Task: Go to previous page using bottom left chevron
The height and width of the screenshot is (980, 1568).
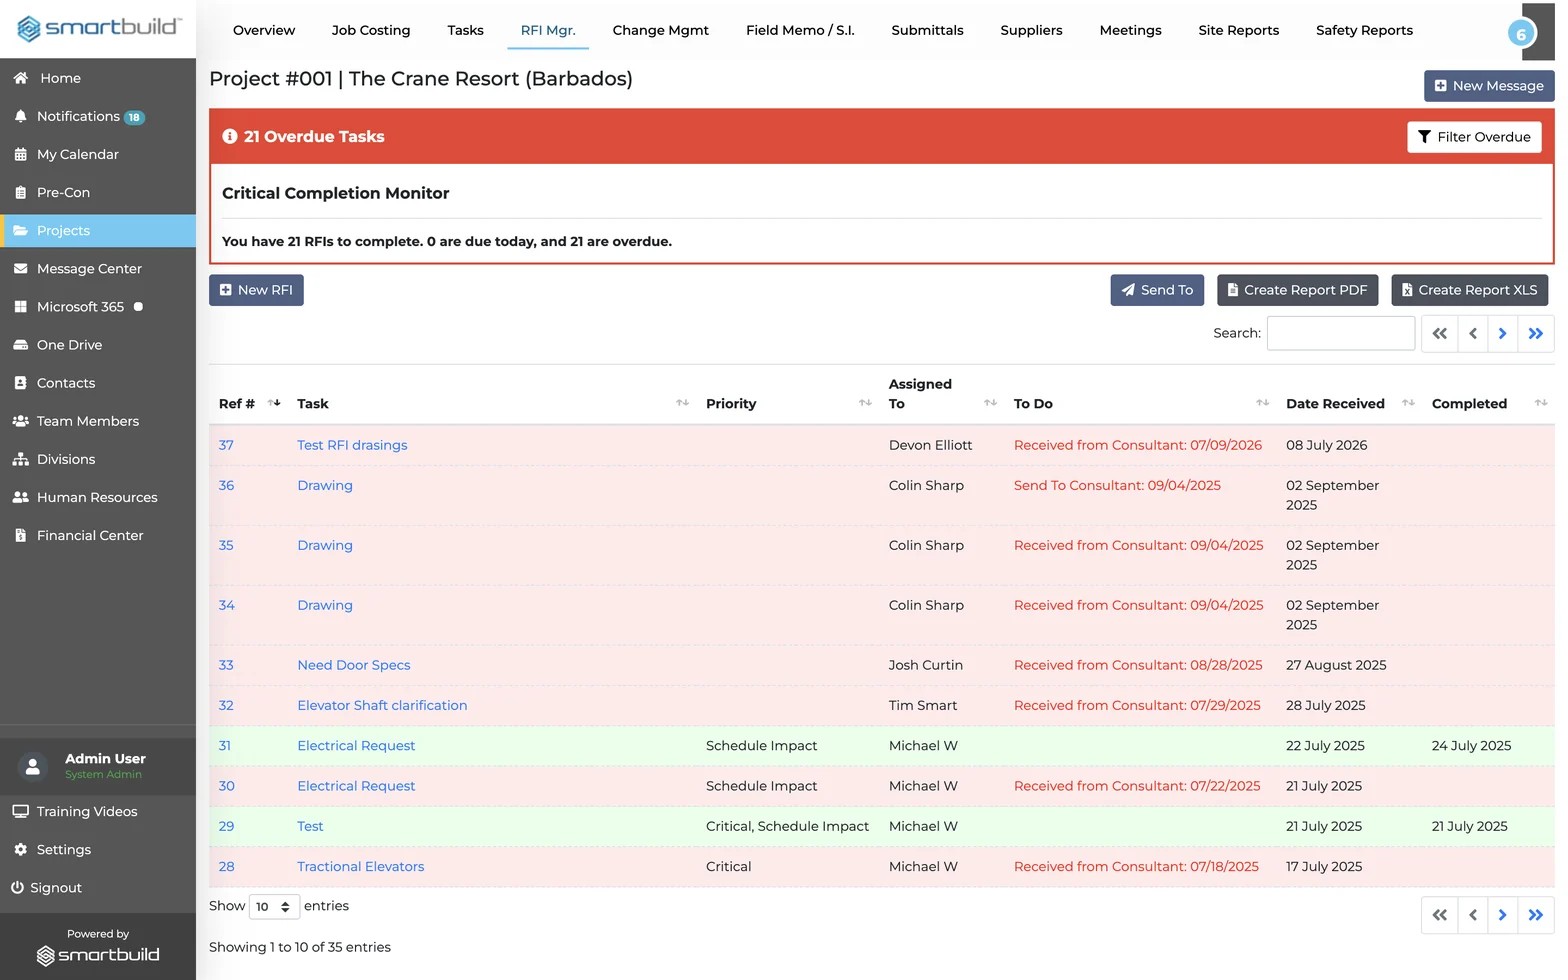Action: coord(1472,915)
